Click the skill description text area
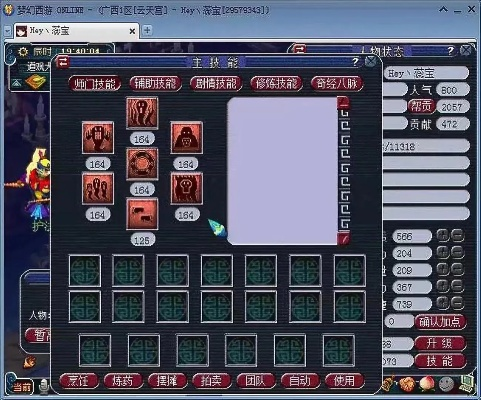Viewport: 481px width, 400px height. click(282, 171)
